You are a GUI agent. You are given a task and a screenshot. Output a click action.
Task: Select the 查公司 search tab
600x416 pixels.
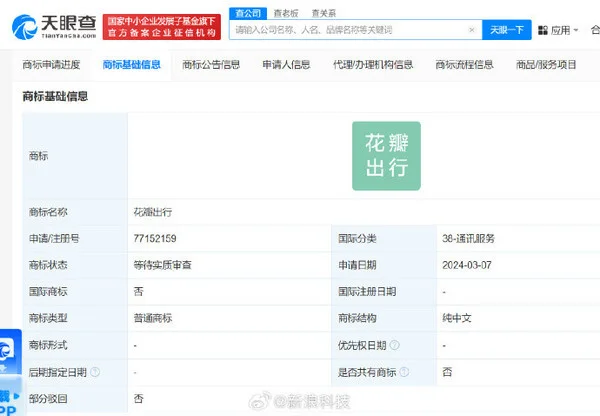pyautogui.click(x=247, y=13)
